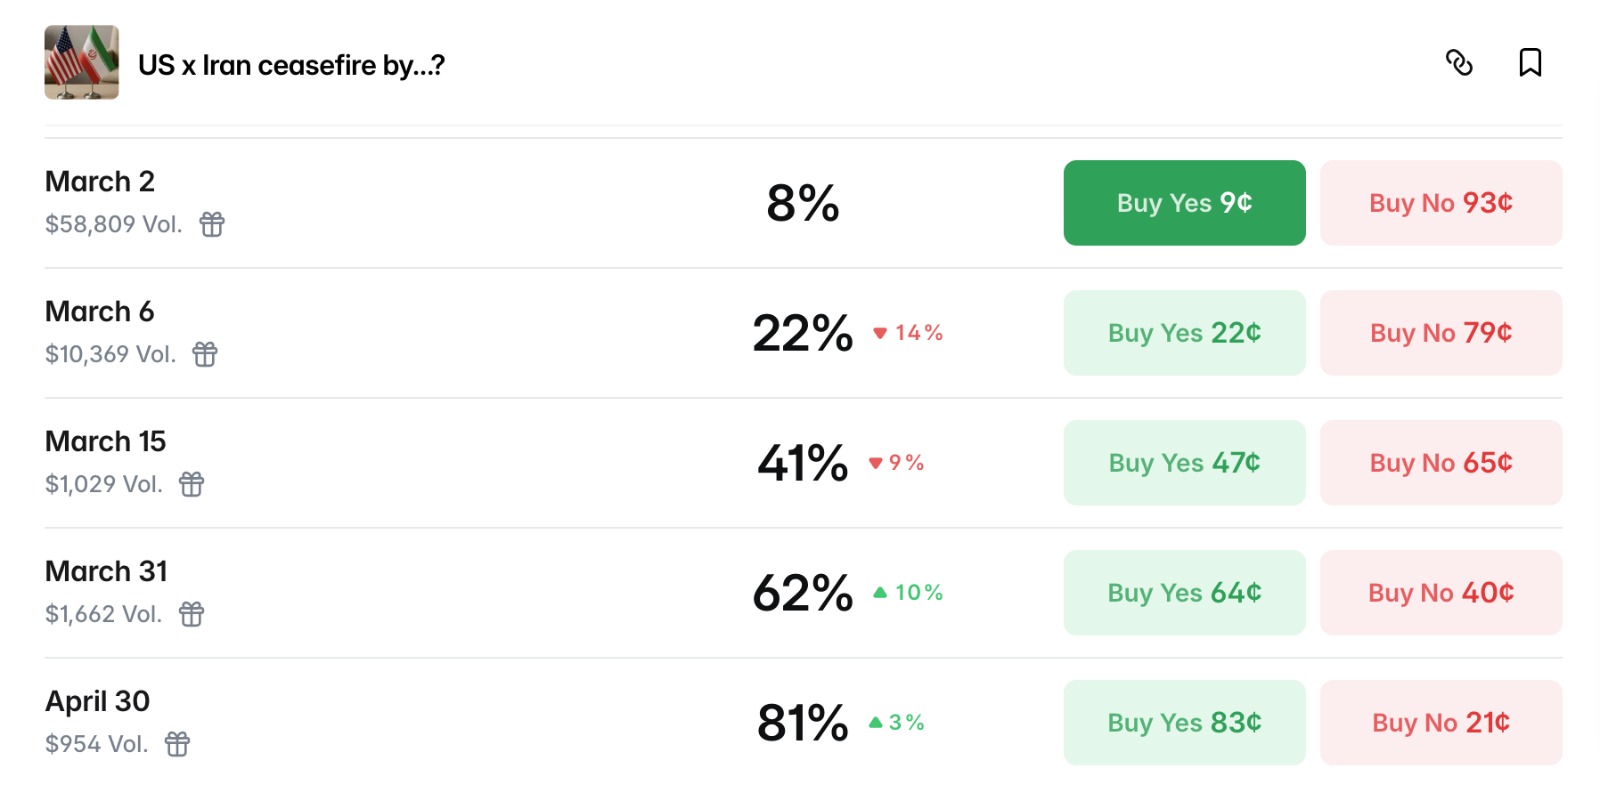This screenshot has height=801, width=1600.
Task: Click the gift icon beside March 6 volume
Action: coord(205,354)
